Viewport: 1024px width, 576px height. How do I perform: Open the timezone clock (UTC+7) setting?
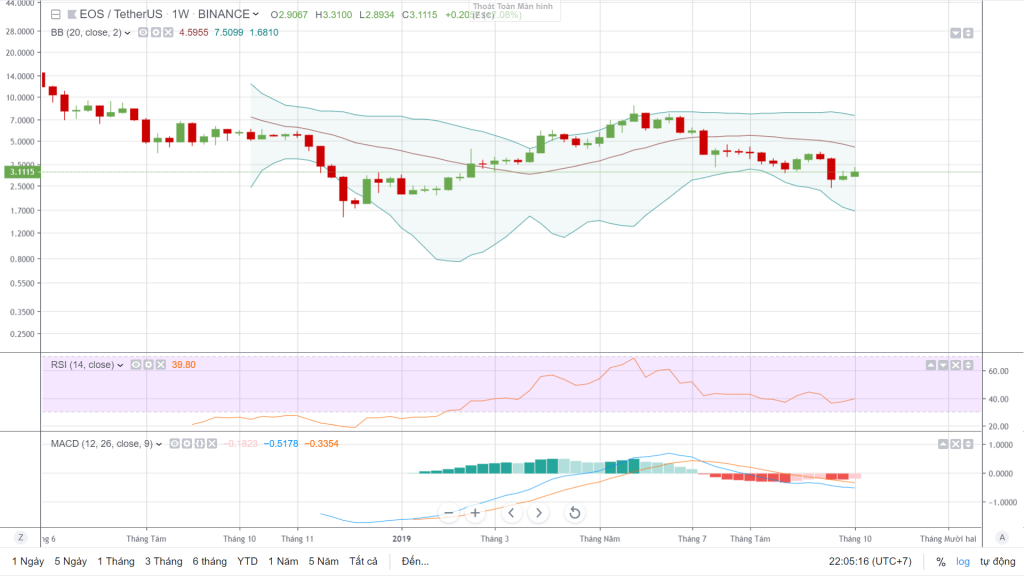click(869, 561)
